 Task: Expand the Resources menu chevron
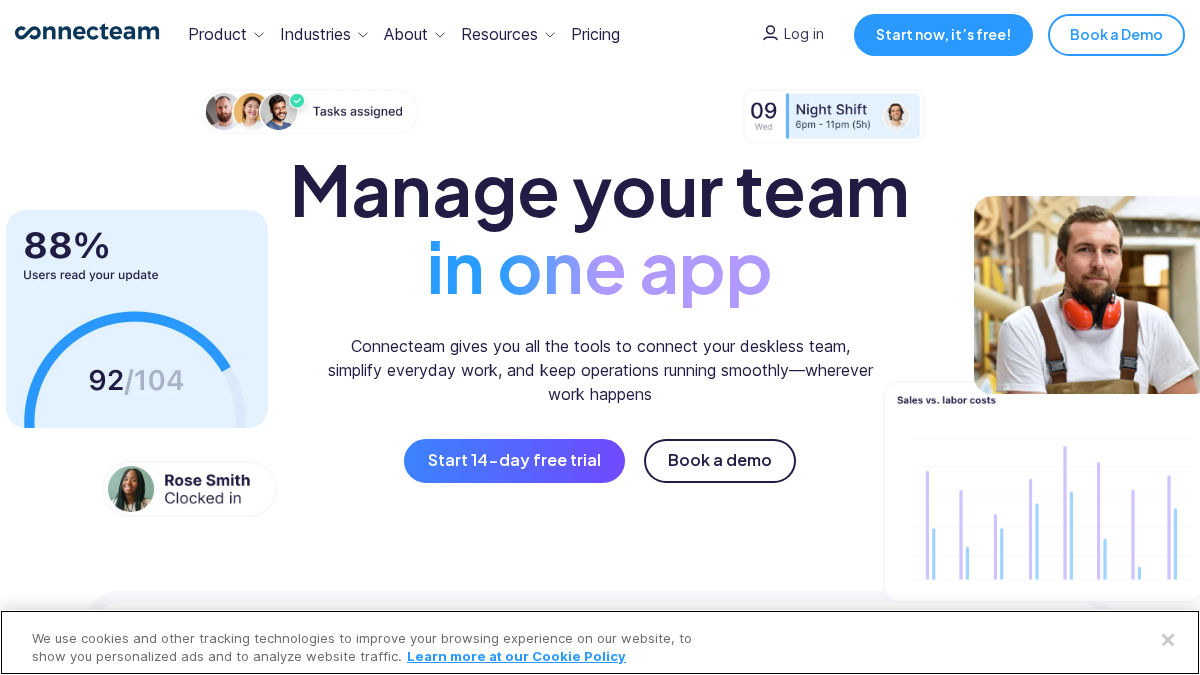click(x=550, y=35)
